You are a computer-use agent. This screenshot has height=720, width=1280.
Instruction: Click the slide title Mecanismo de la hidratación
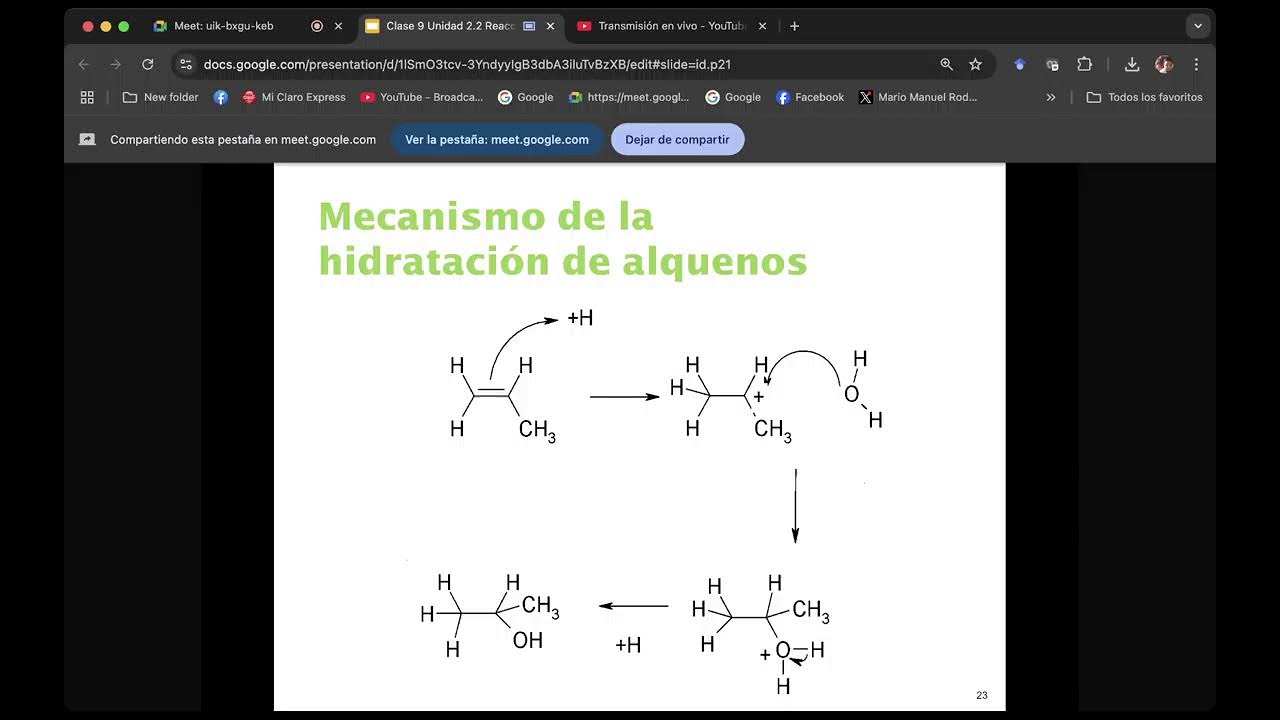[x=562, y=239]
